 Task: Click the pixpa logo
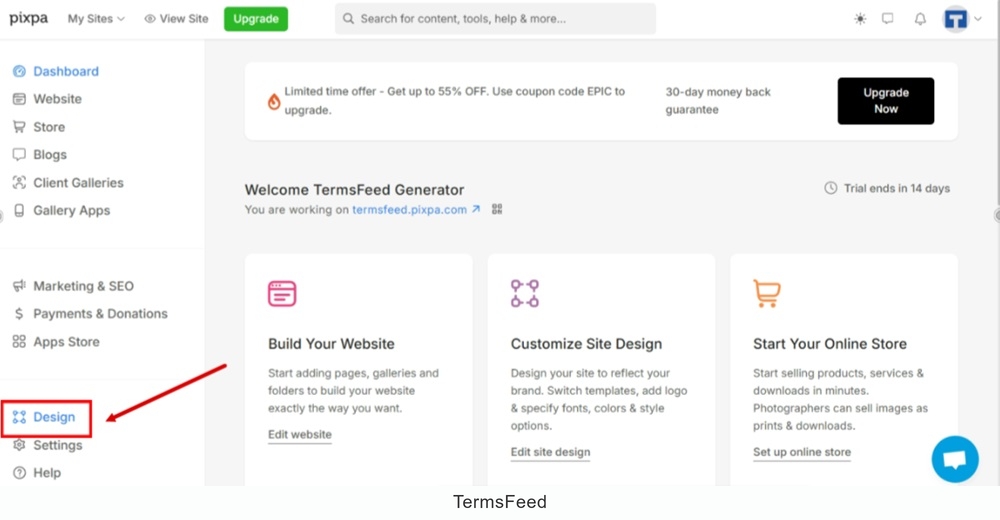[x=28, y=19]
